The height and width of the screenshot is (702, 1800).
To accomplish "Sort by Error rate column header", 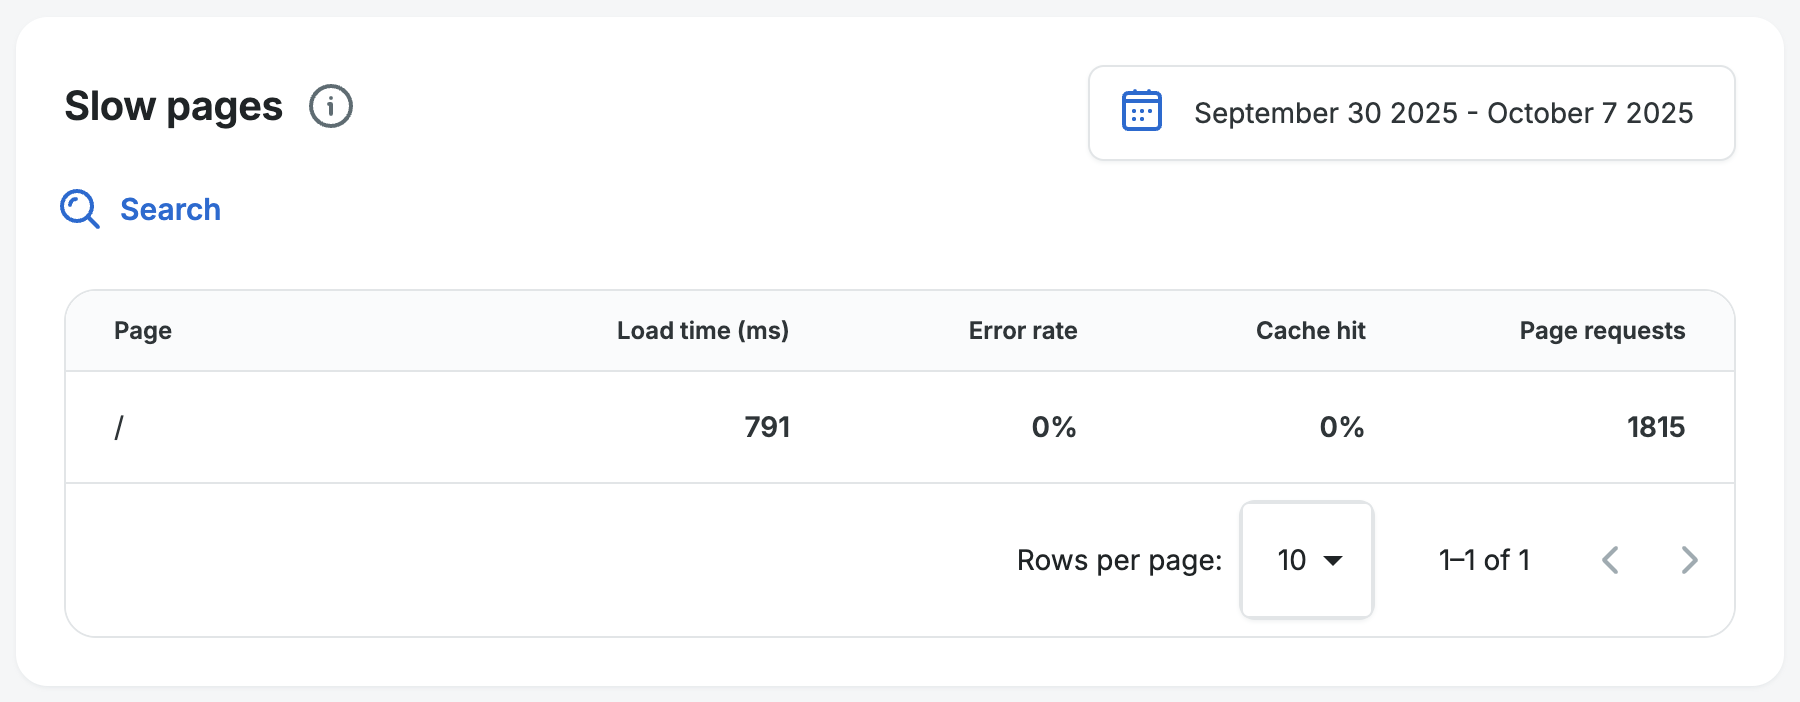I will coord(1022,331).
